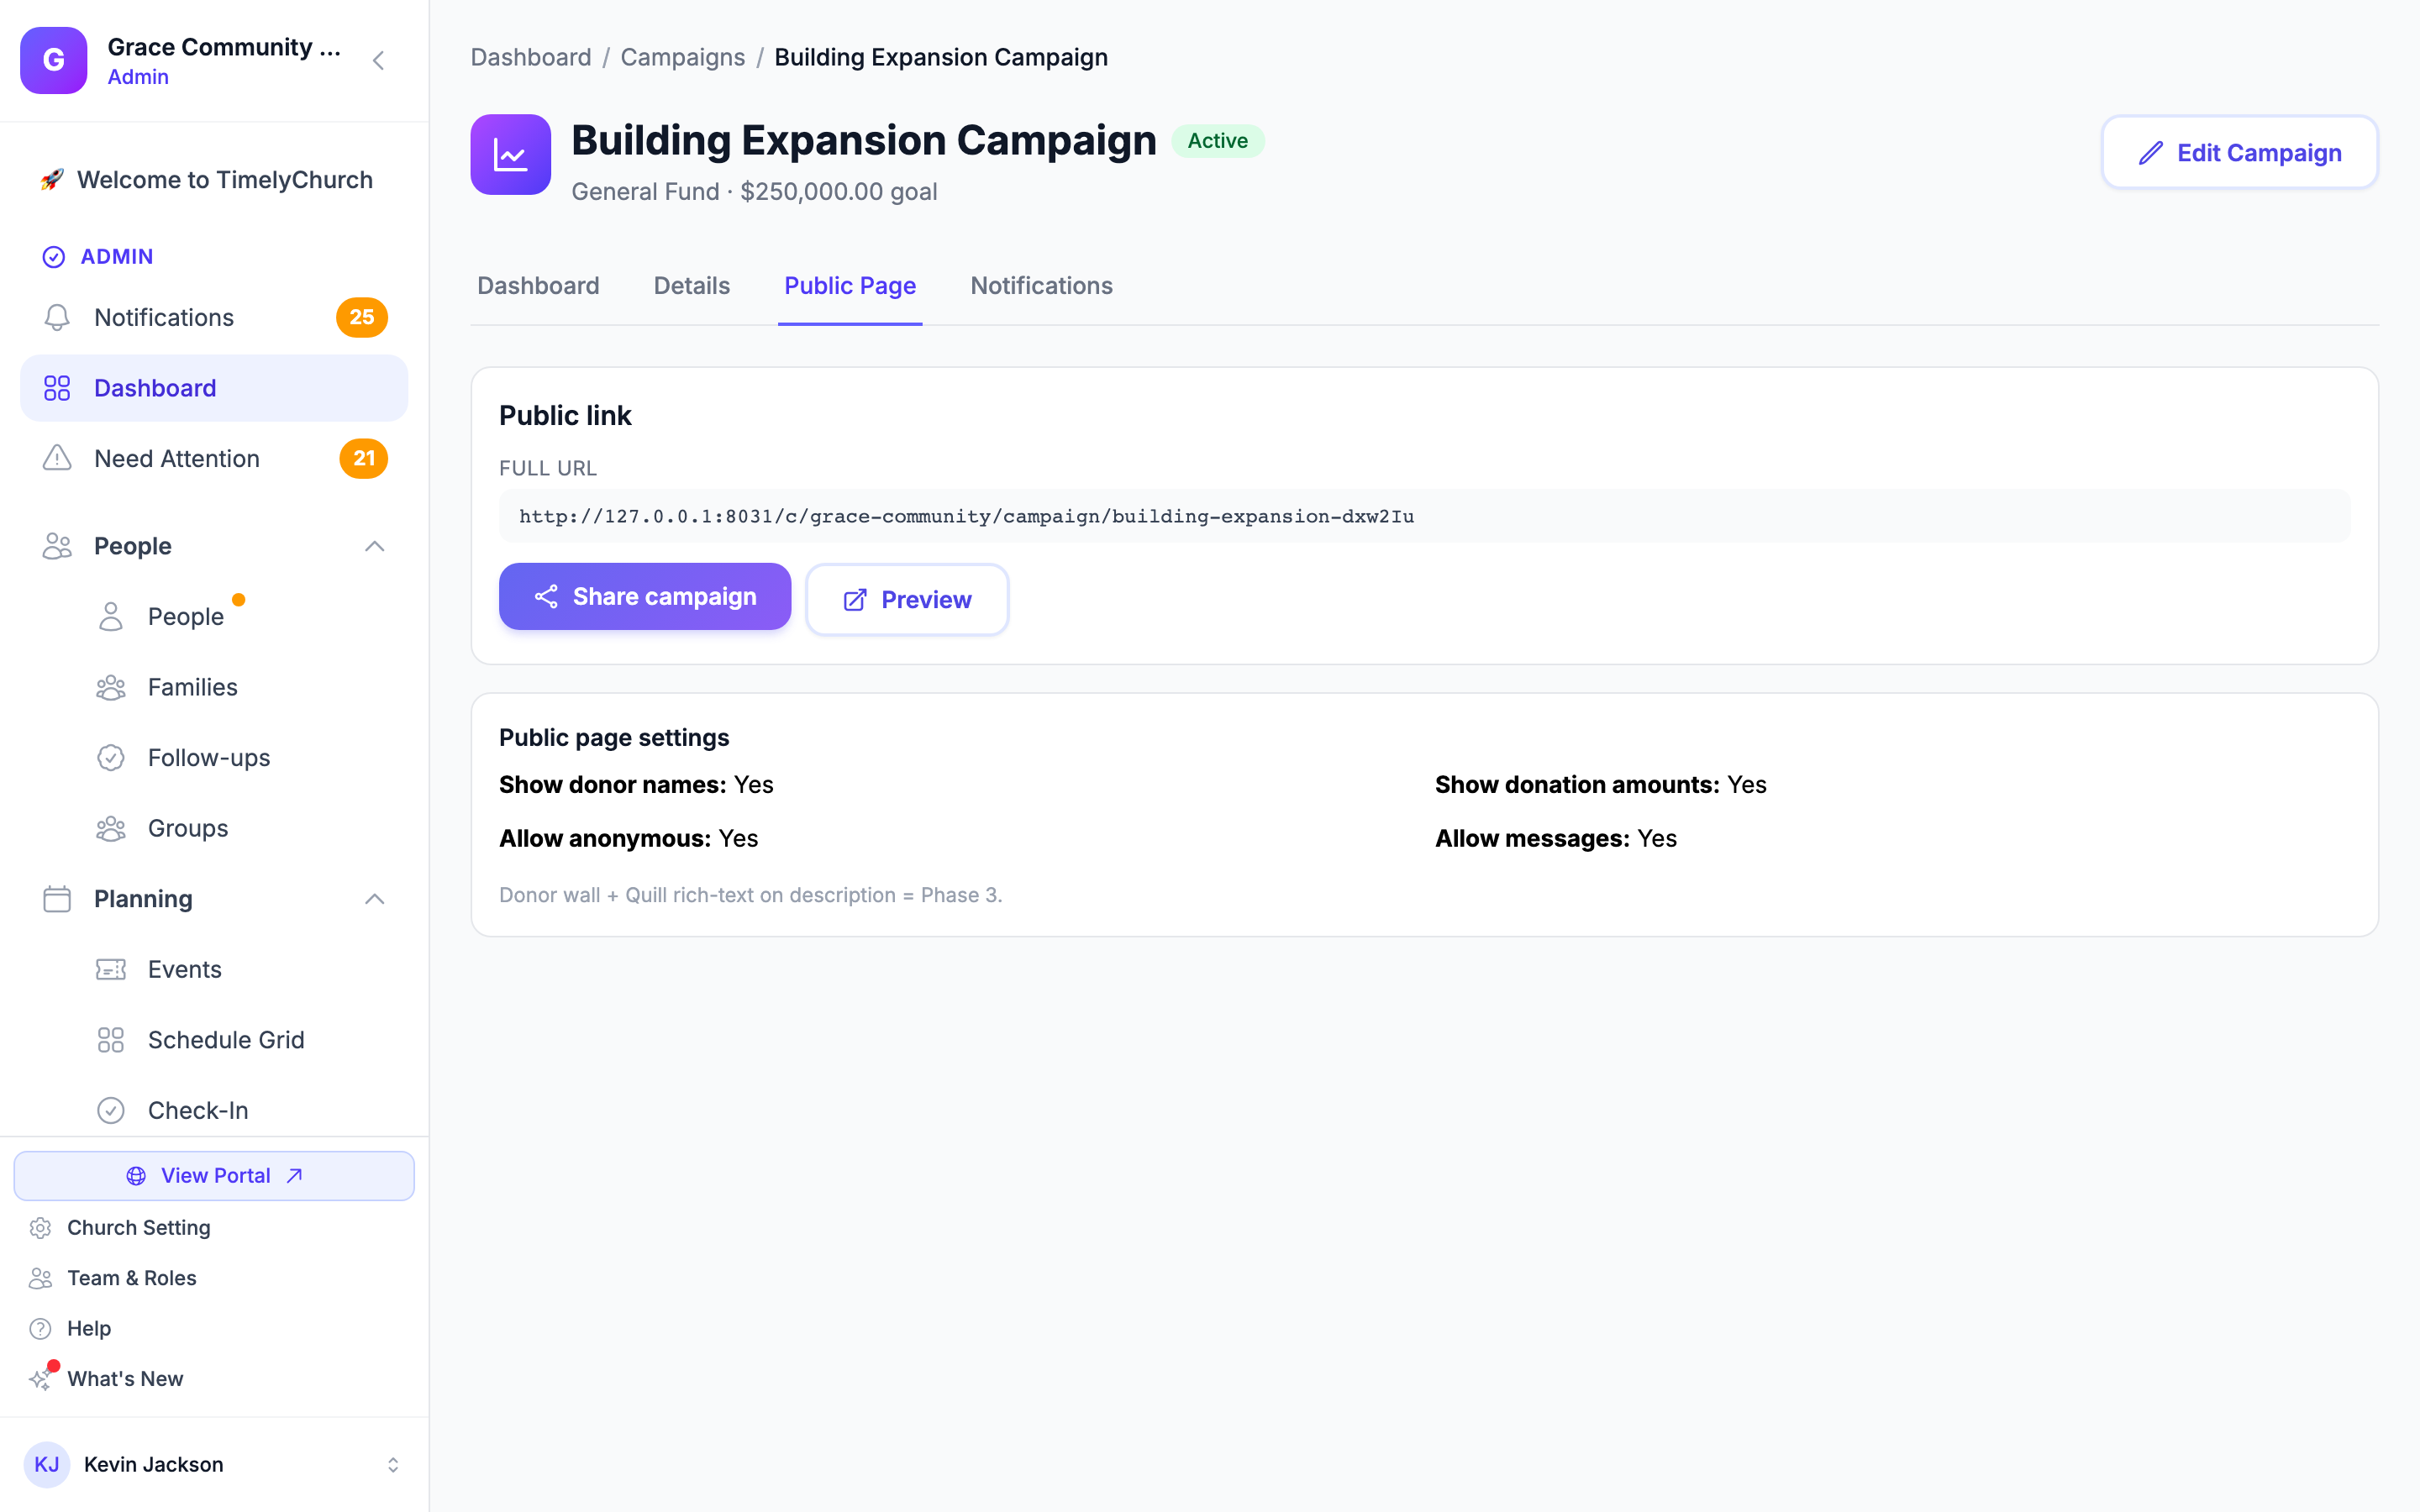Click the campaign chart icon beside title
Screen dimensions: 2420x1512
pos(510,155)
